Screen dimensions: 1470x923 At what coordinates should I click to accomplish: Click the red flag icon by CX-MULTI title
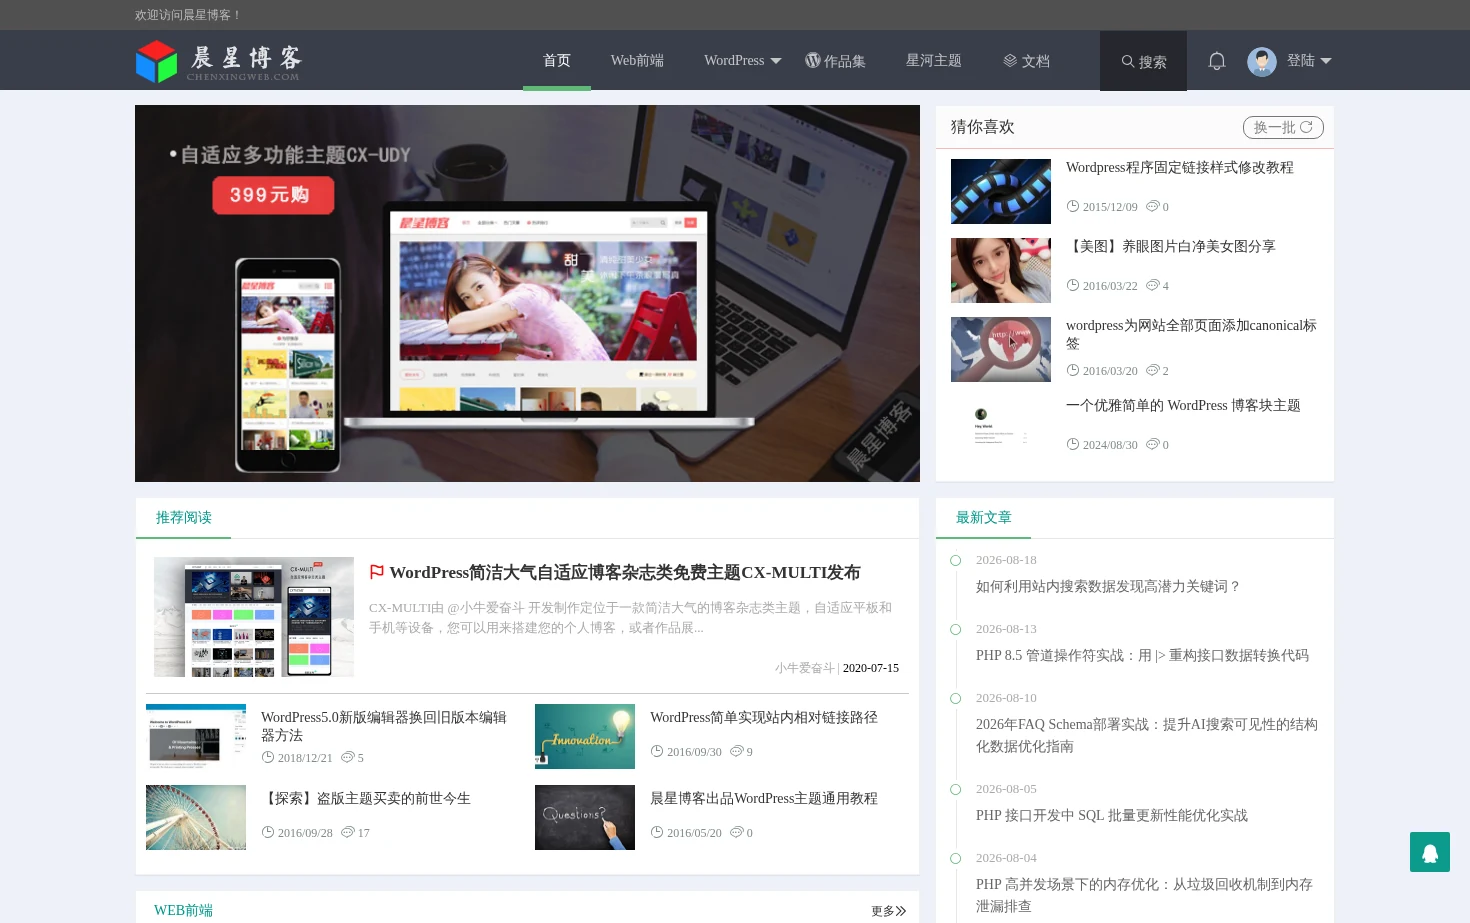point(377,572)
